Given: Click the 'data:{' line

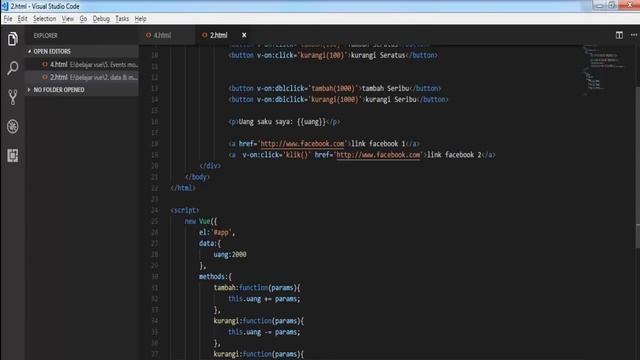Looking at the screenshot, I should pos(210,243).
